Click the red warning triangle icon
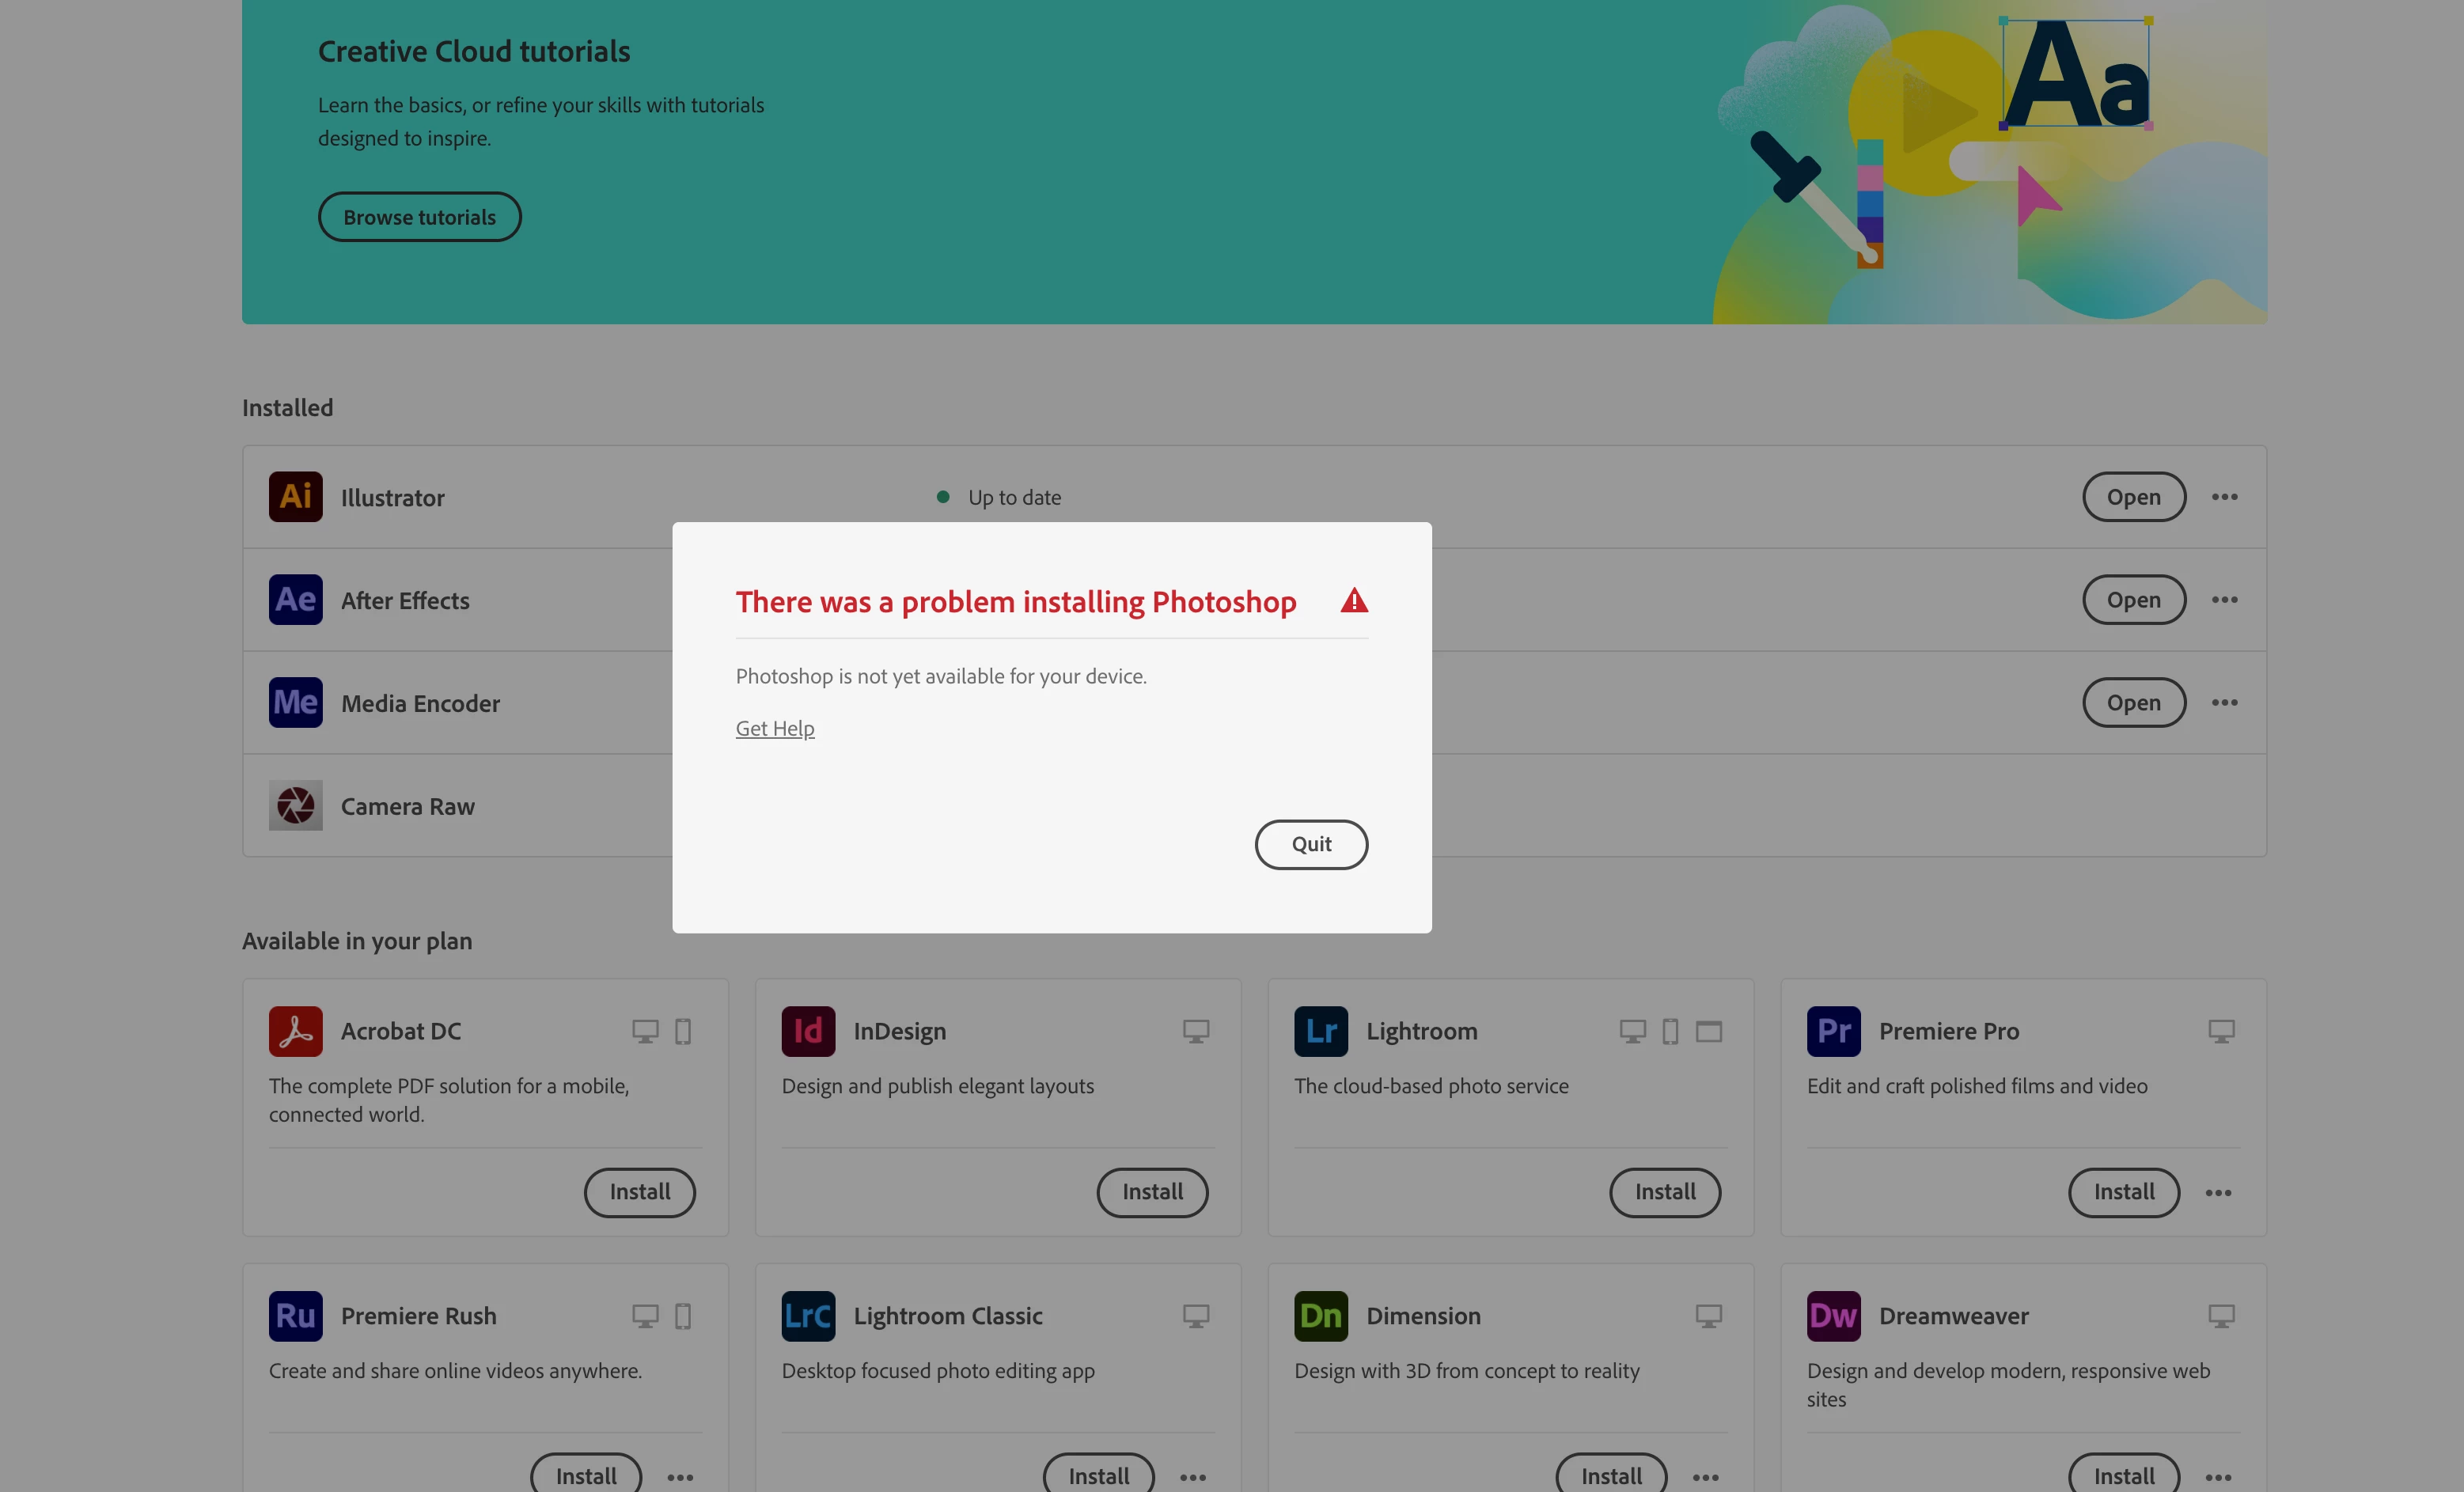The image size is (2464, 1492). tap(1354, 600)
